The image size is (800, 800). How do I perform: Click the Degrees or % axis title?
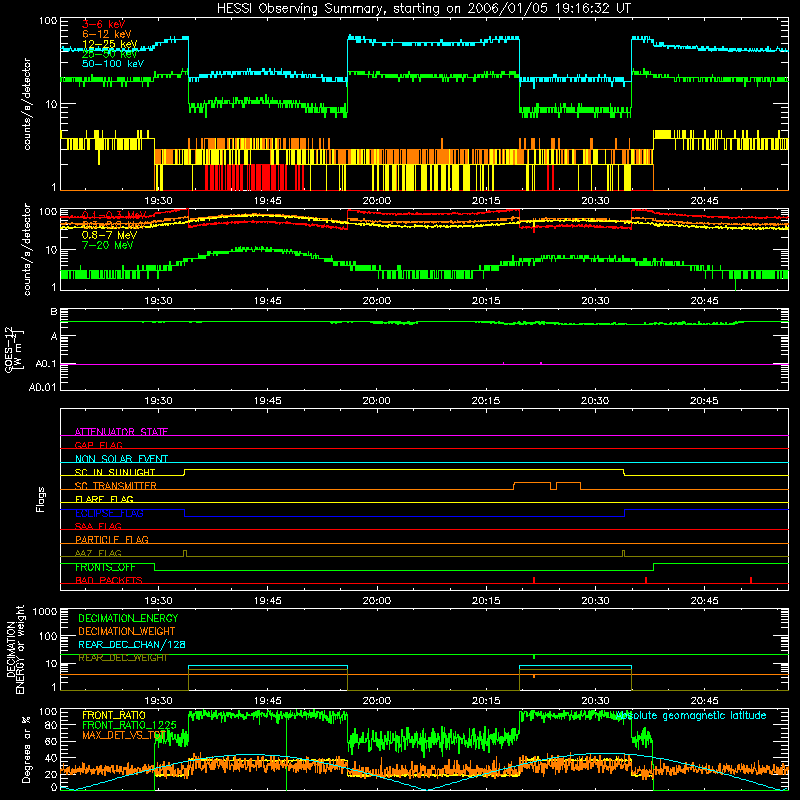(26, 749)
